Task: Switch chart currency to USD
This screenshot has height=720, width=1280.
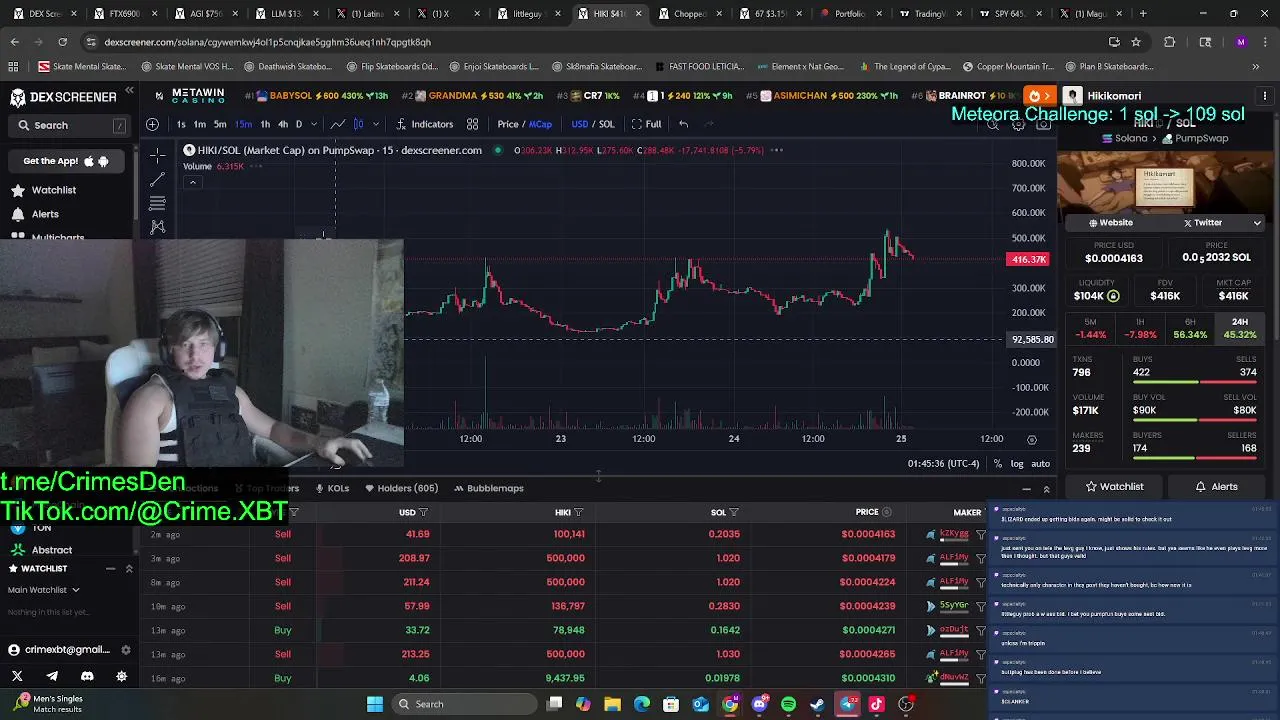Action: tap(579, 124)
